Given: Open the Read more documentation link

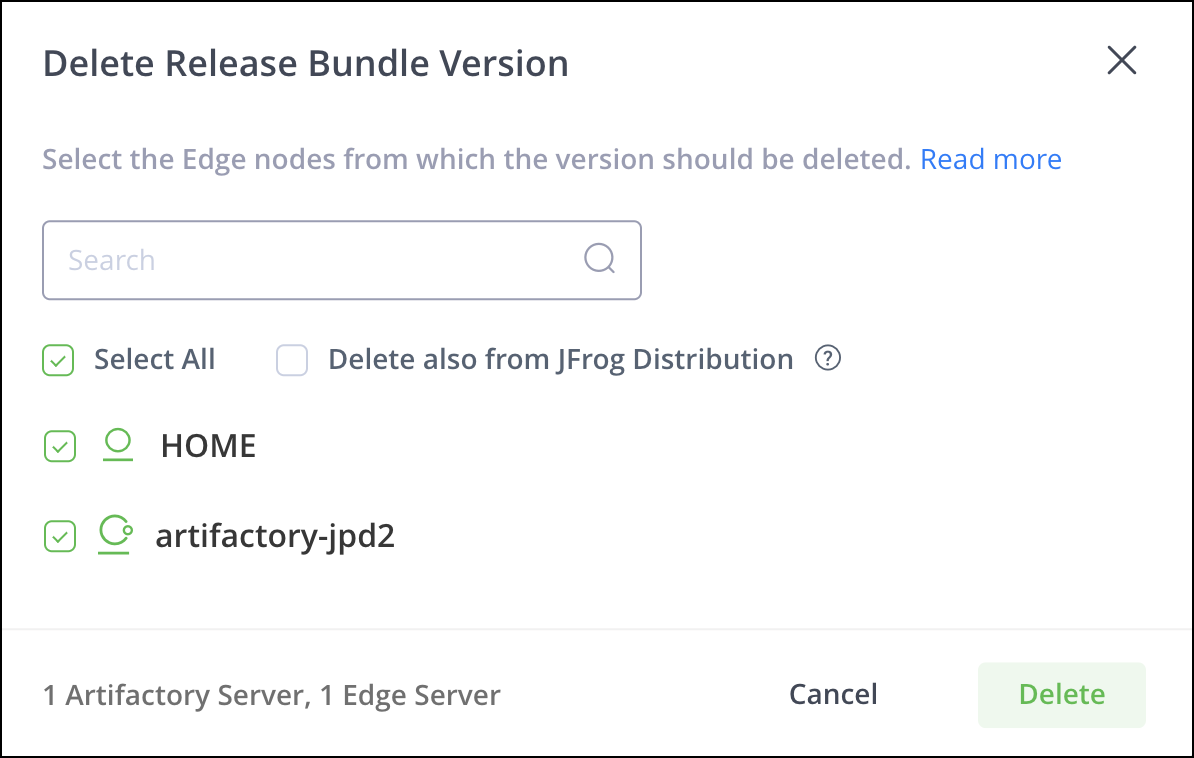Looking at the screenshot, I should pyautogui.click(x=990, y=158).
